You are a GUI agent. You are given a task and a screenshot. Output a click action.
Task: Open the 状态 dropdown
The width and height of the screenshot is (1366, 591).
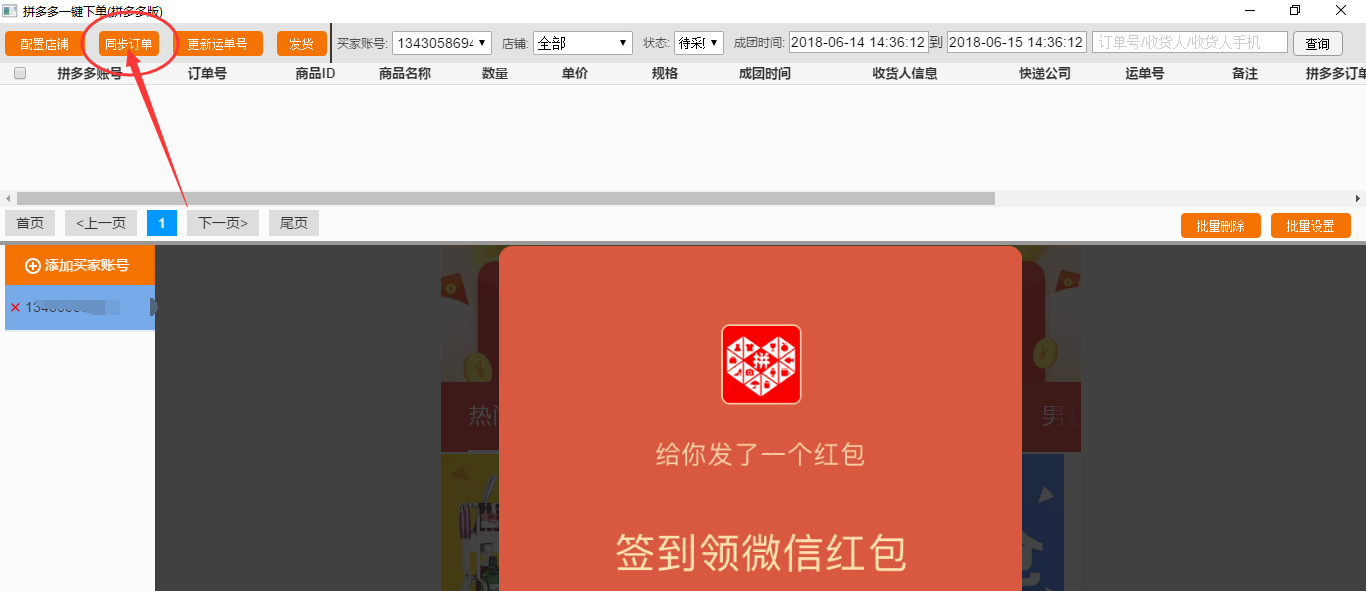[x=698, y=43]
